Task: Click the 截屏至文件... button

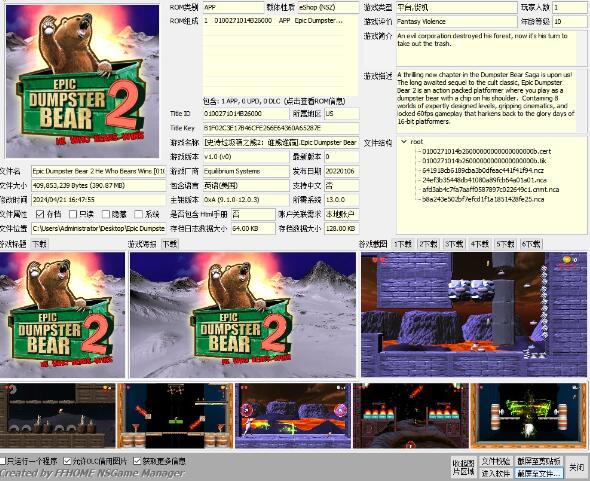Action: tap(539, 473)
